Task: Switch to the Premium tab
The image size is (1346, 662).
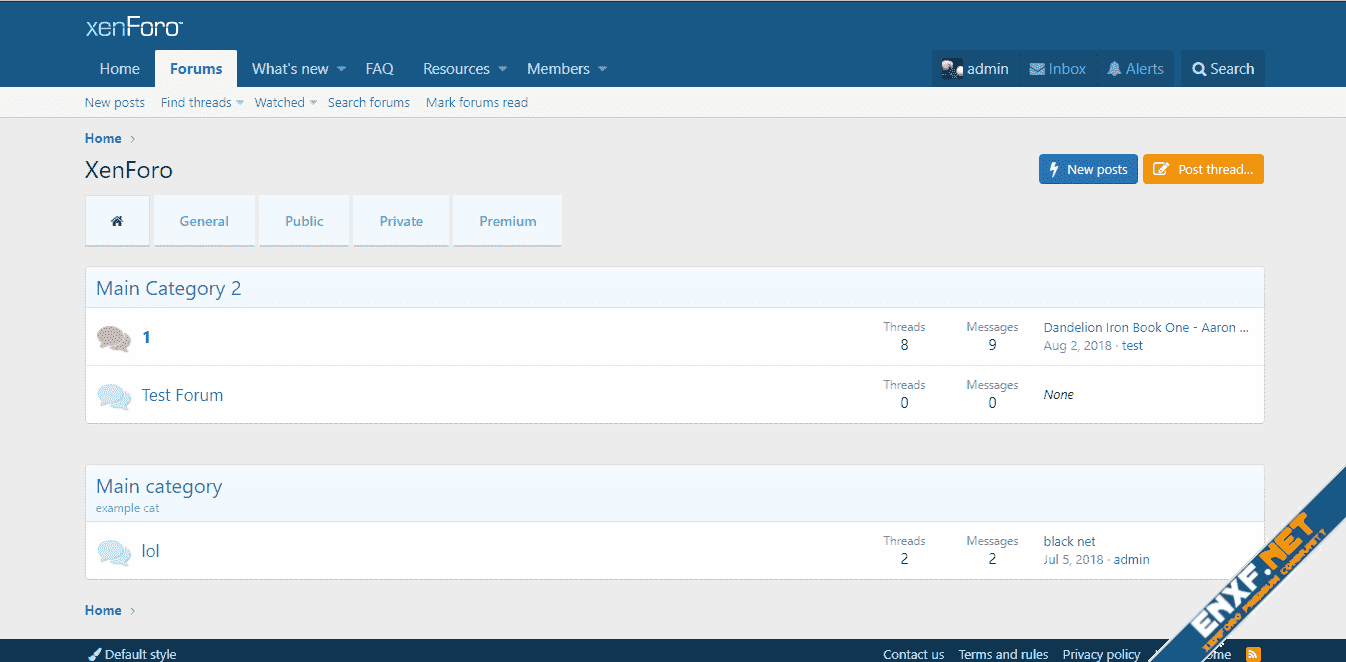Action: (507, 221)
